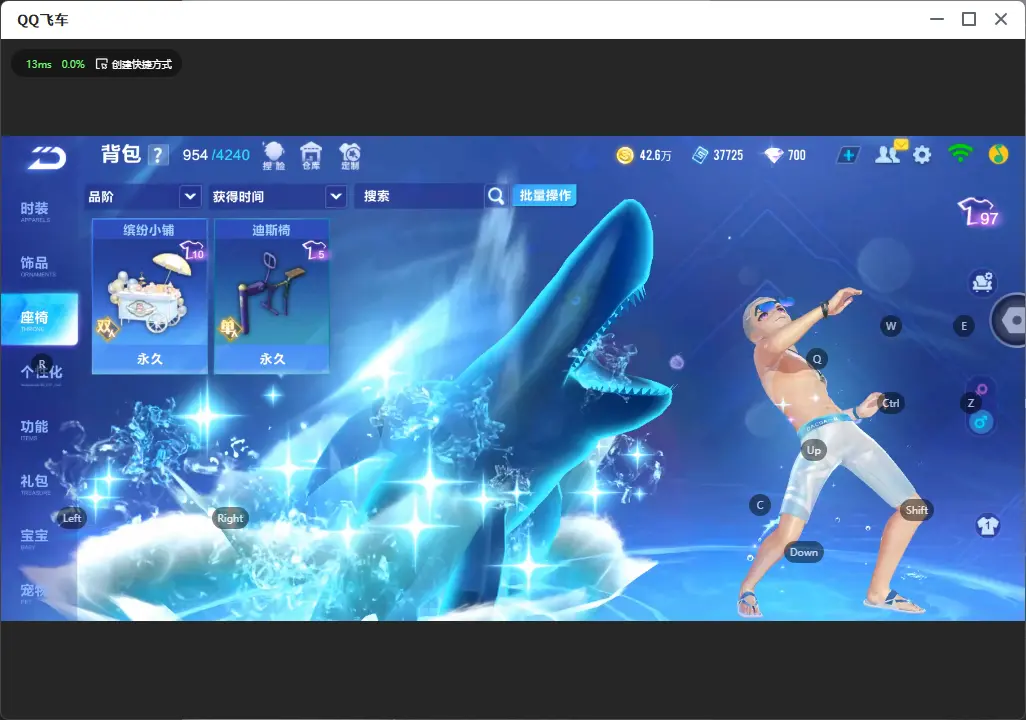Switch to the 功能 items tab

35,429
